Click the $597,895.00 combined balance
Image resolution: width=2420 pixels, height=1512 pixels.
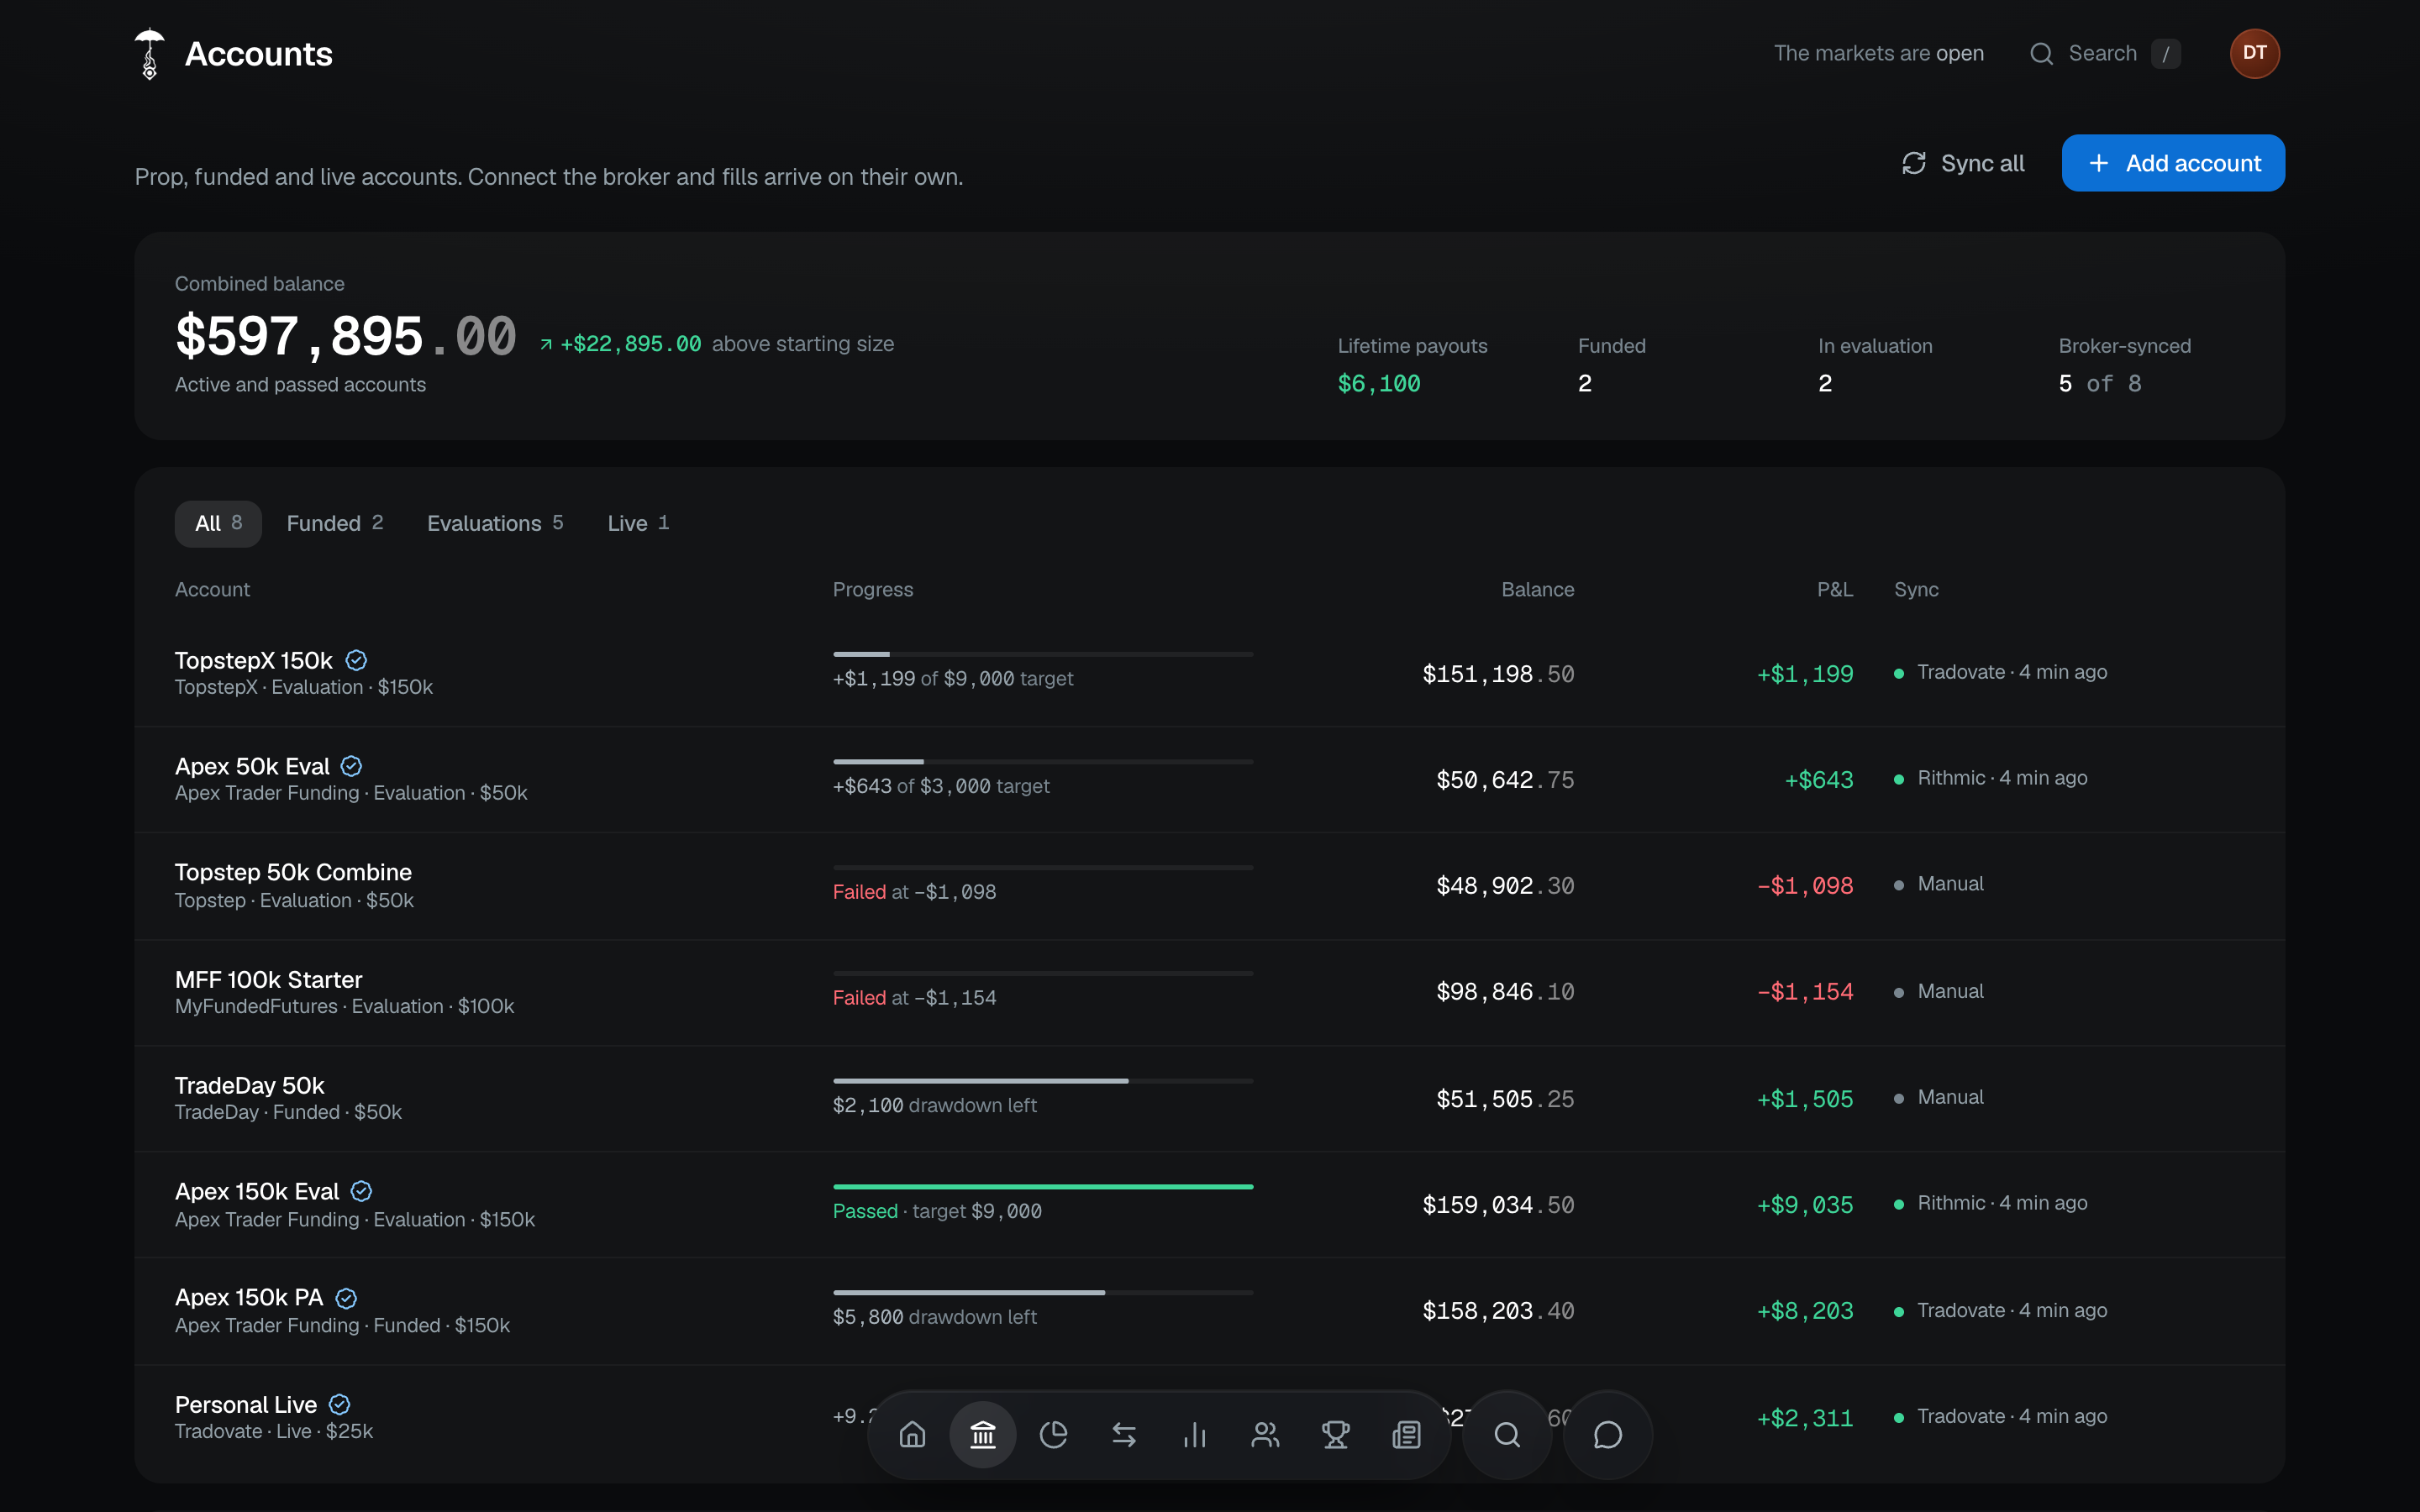pos(346,336)
